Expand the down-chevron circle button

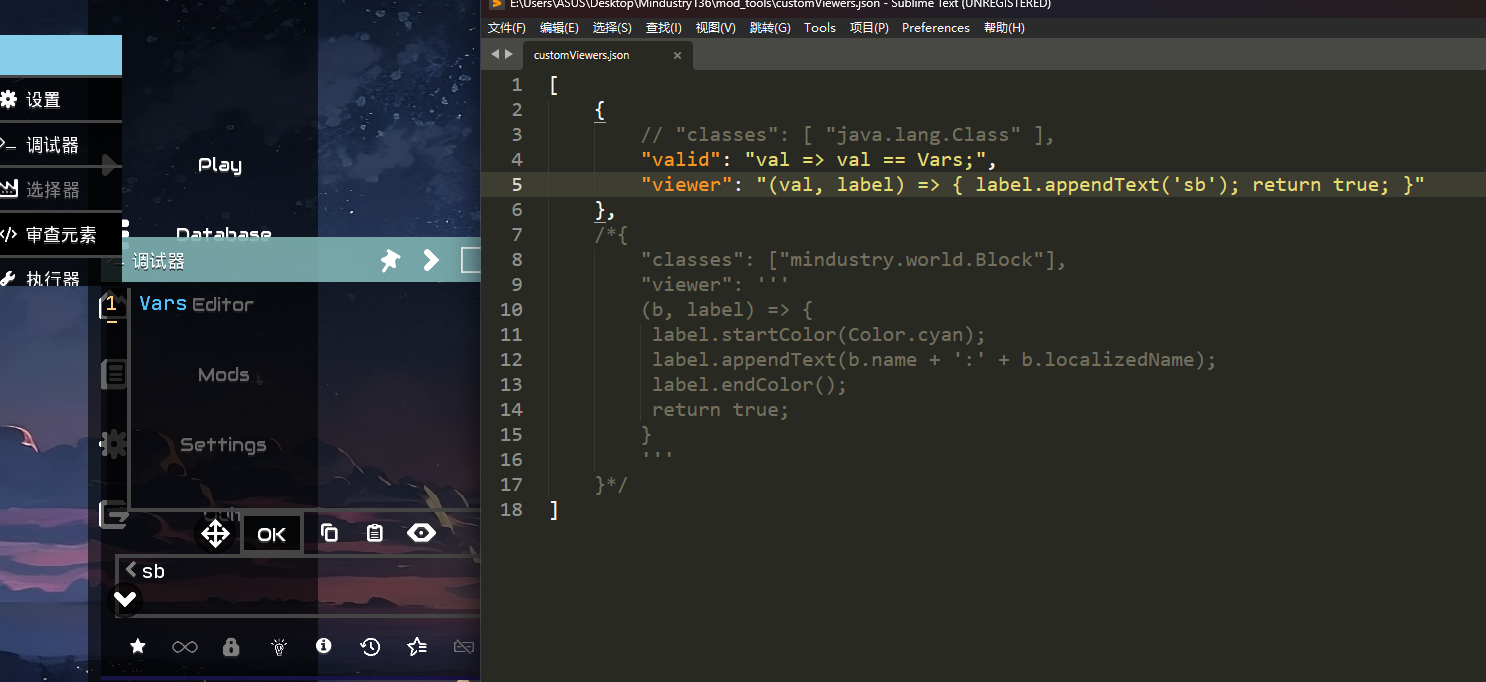(125, 599)
